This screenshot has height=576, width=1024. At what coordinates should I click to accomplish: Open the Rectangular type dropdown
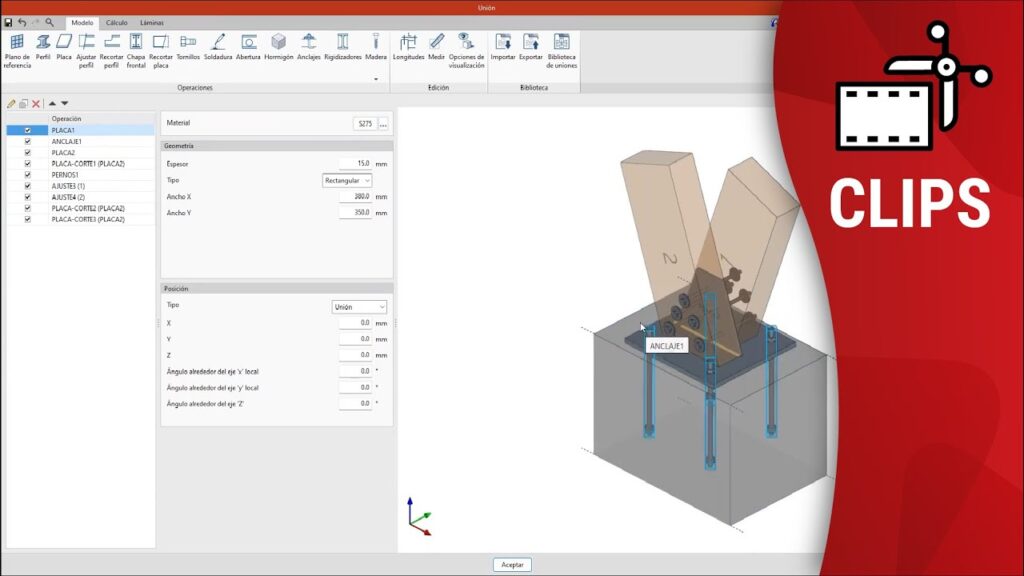click(x=347, y=180)
